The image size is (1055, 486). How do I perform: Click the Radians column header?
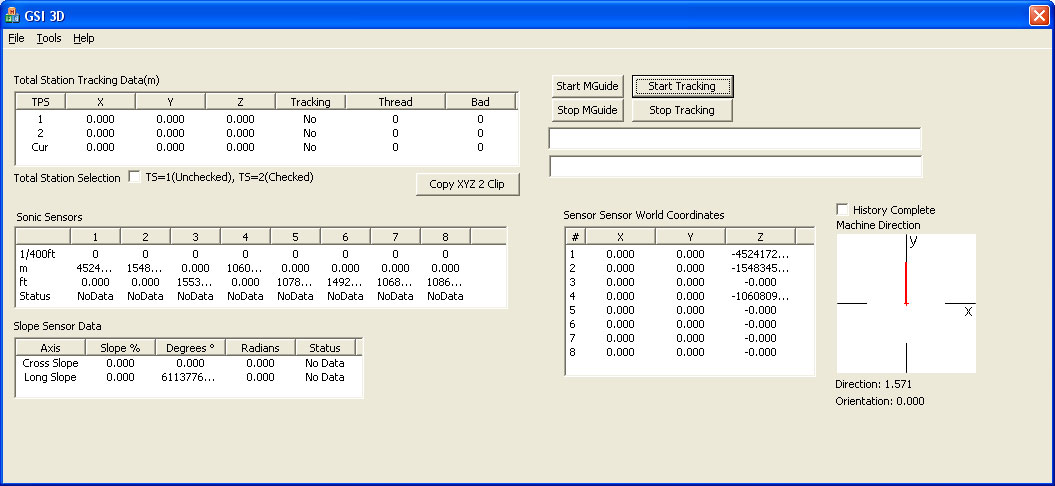click(x=260, y=348)
